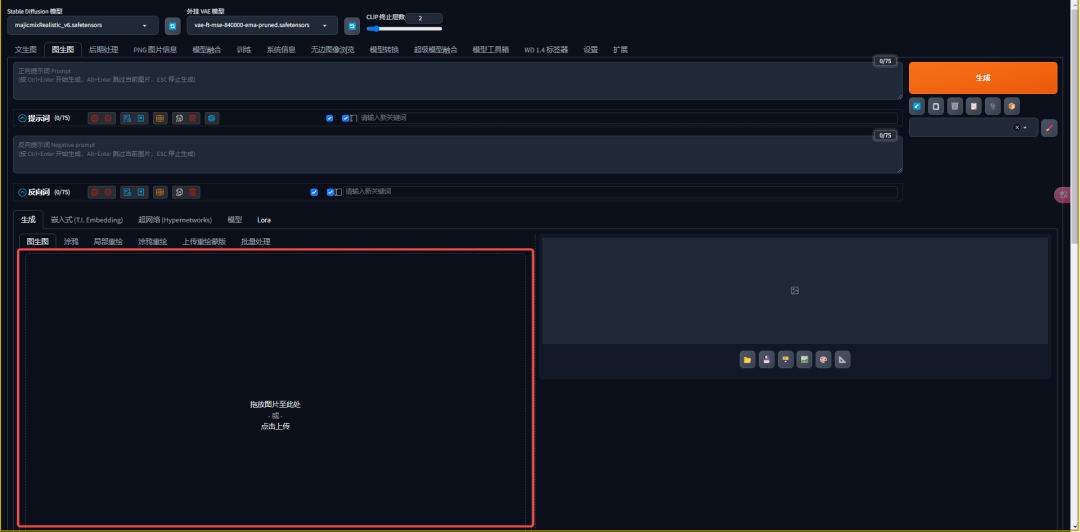This screenshot has width=1080, height=532.
Task: Click the orange 生成 button
Action: tap(983, 78)
